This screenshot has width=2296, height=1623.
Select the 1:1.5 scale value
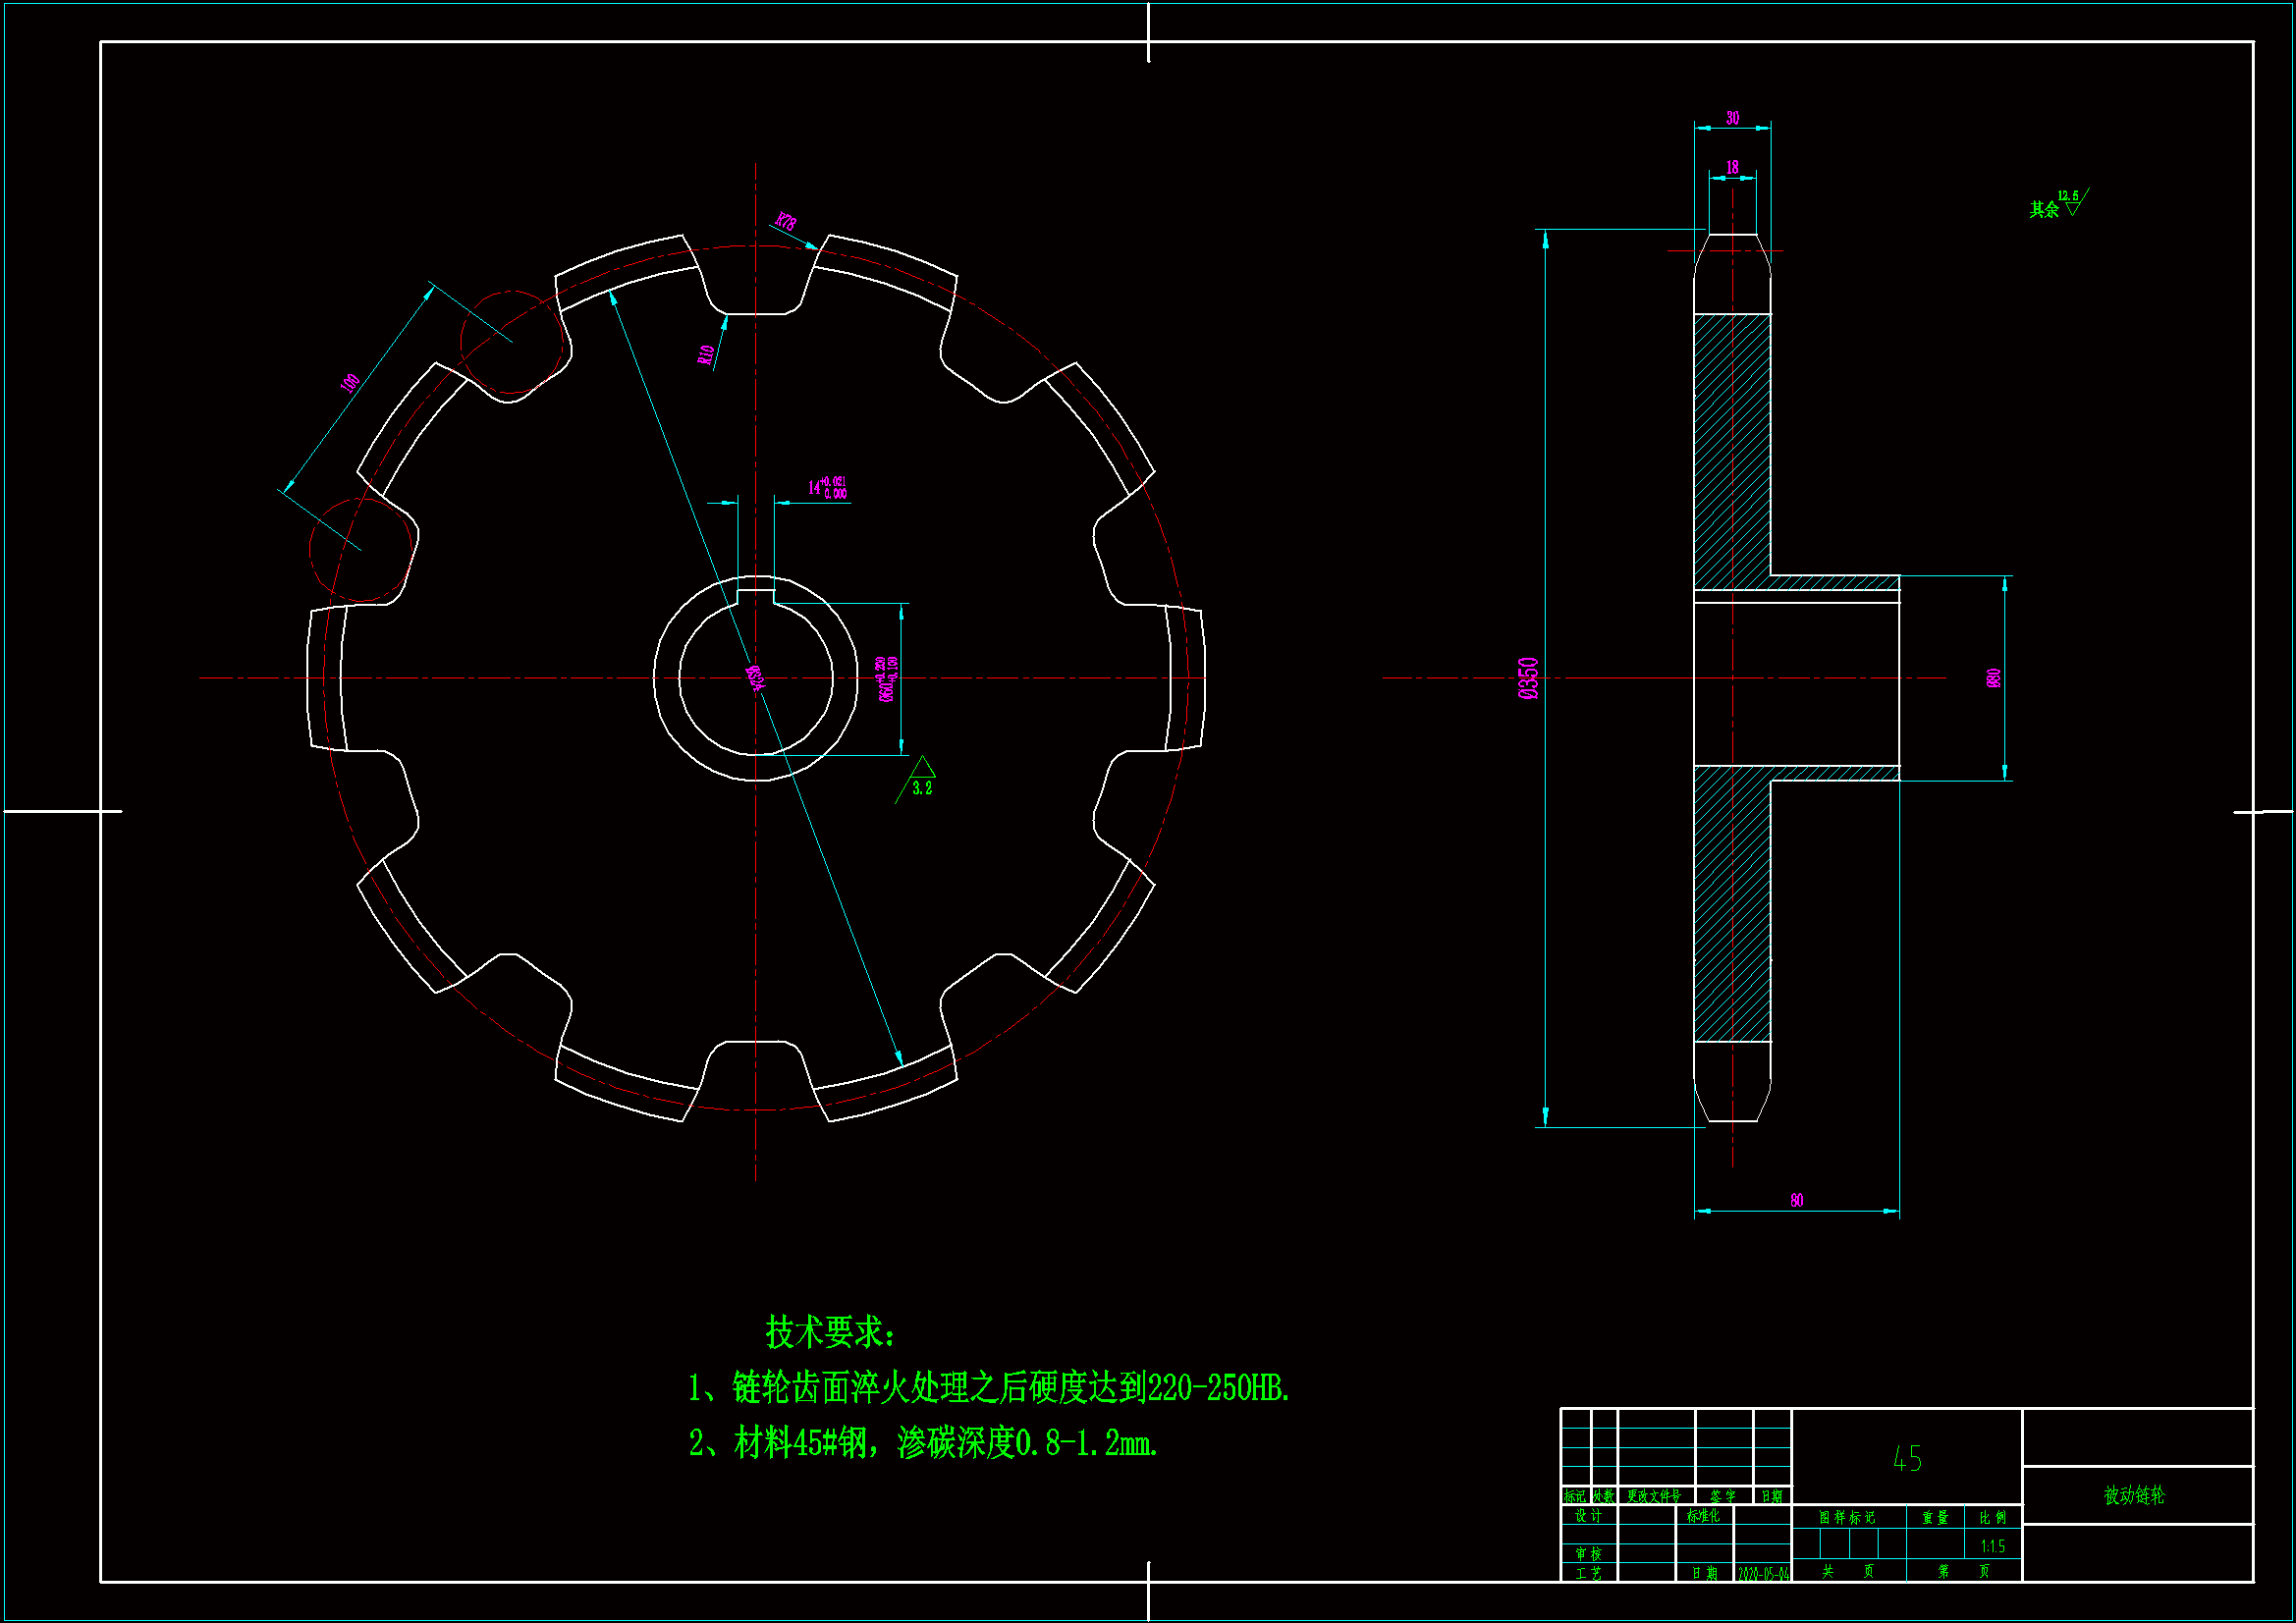coord(1992,1546)
